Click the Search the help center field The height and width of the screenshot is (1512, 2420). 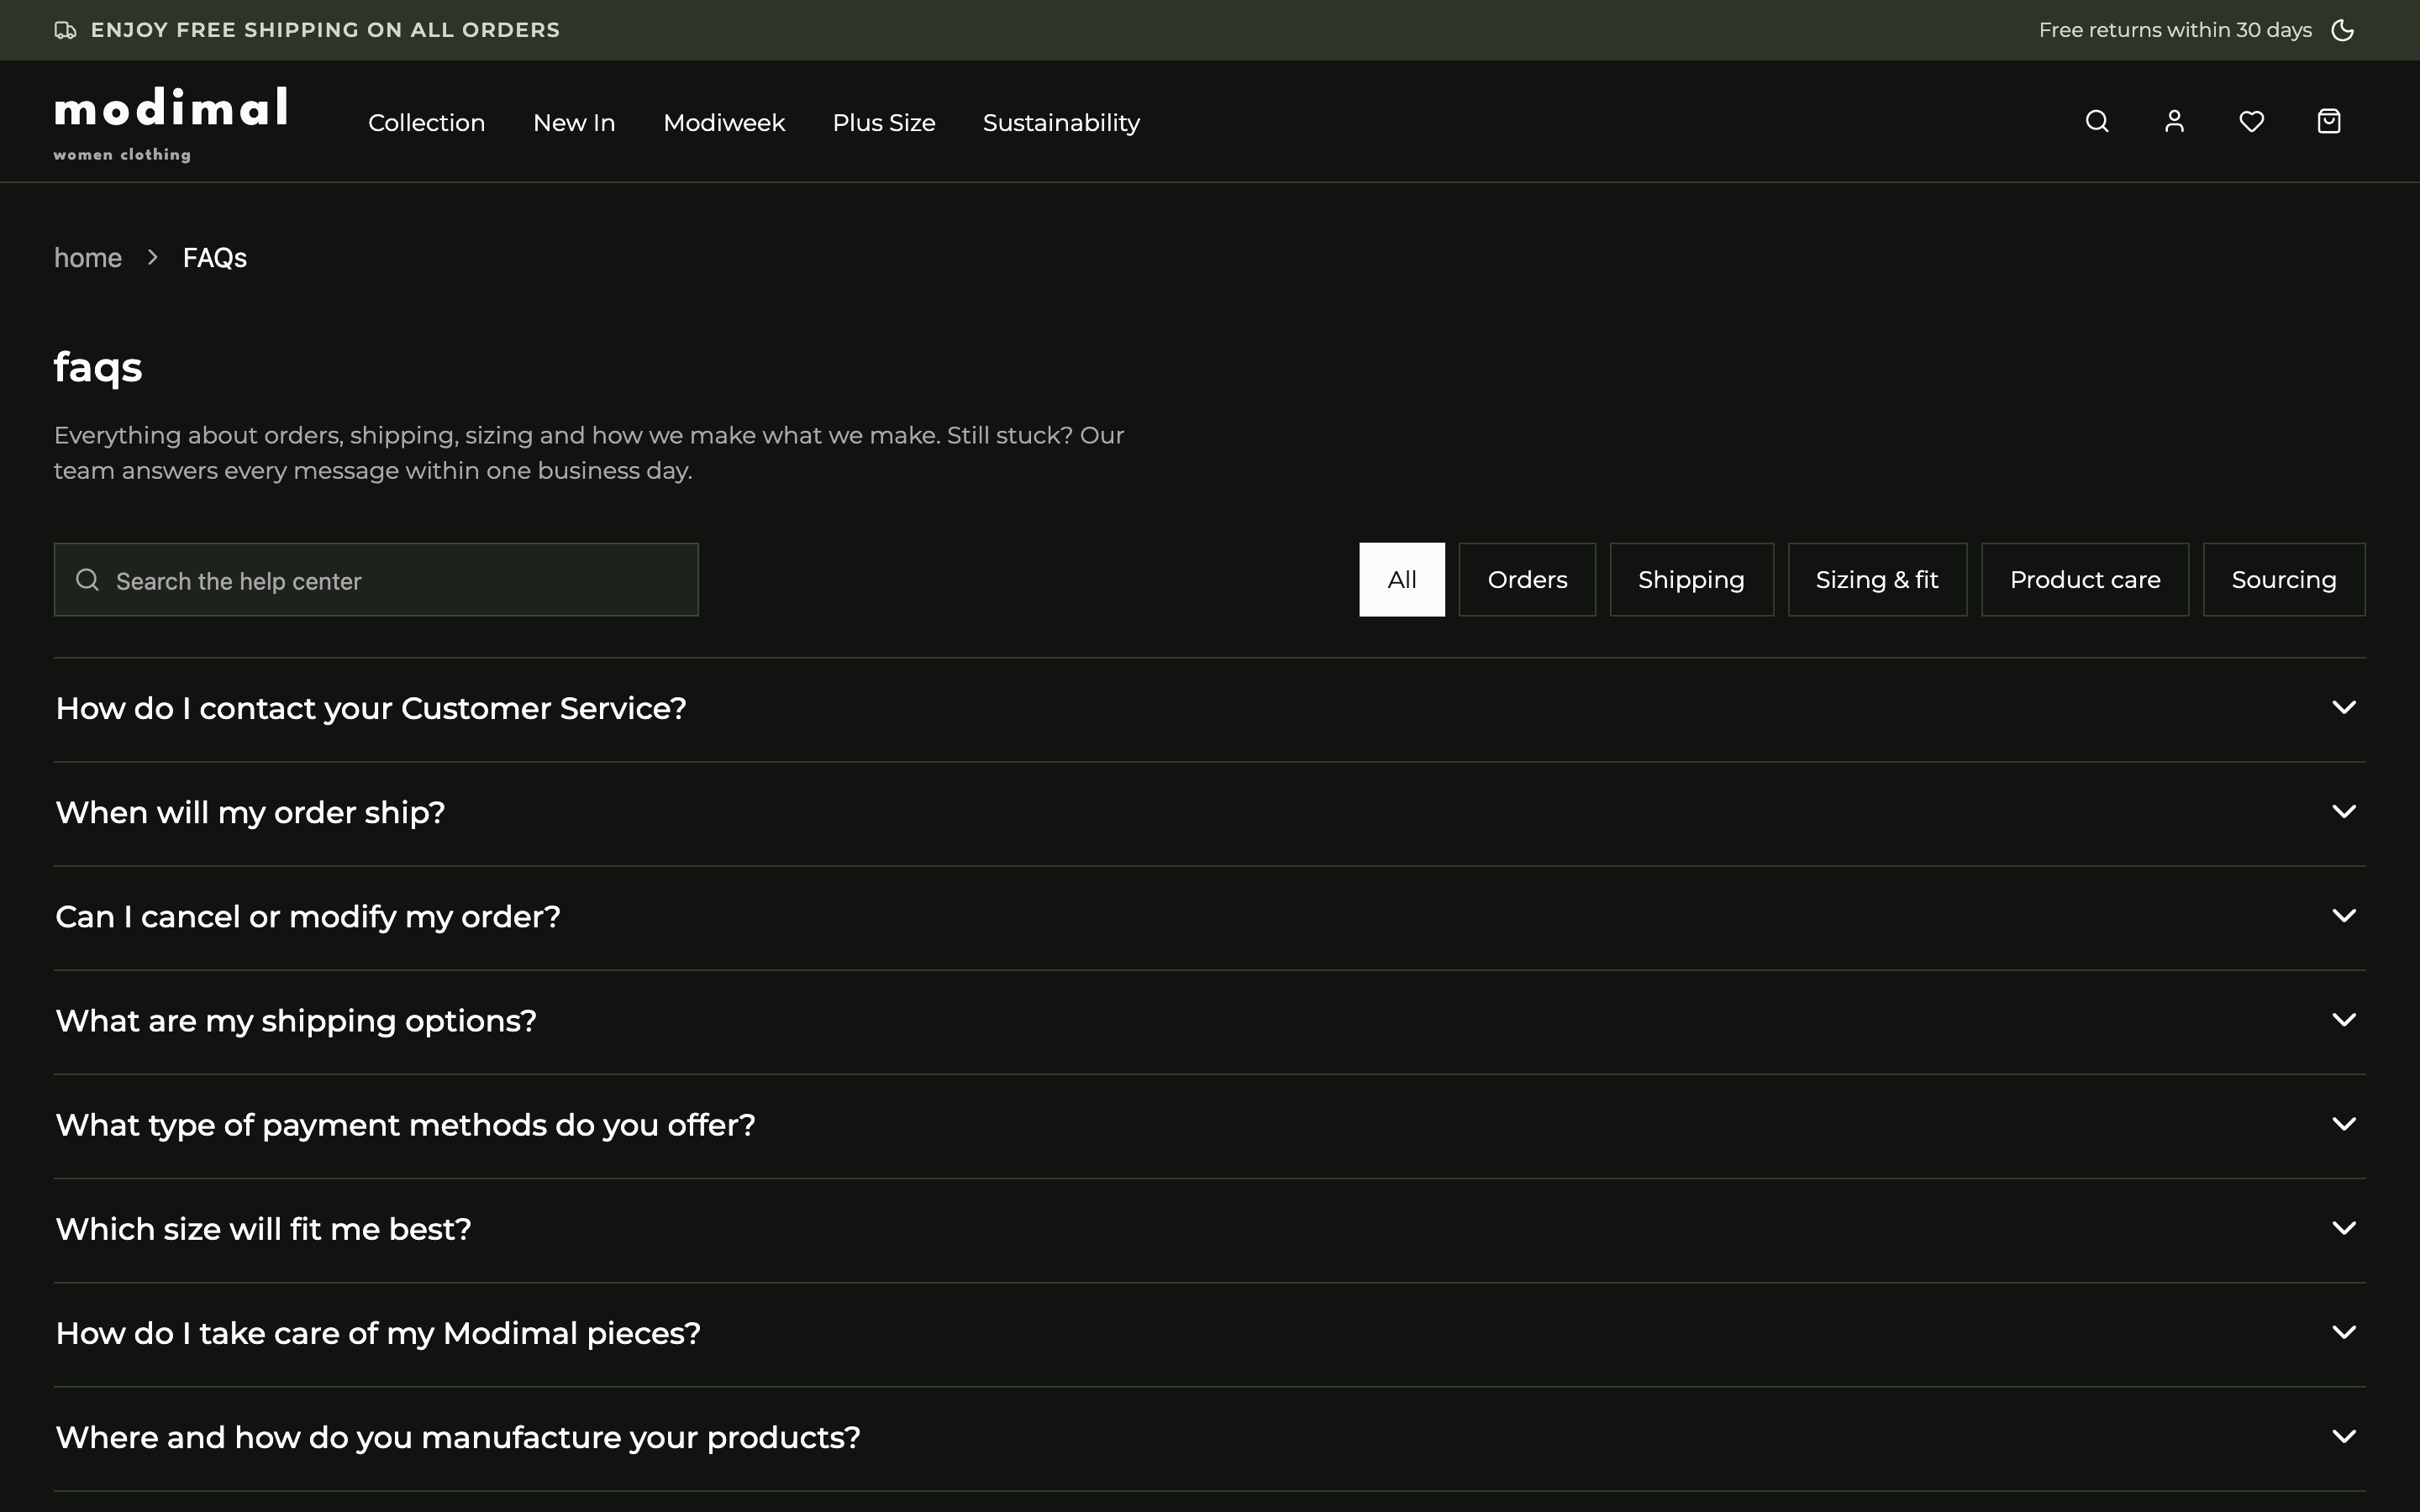tap(376, 580)
